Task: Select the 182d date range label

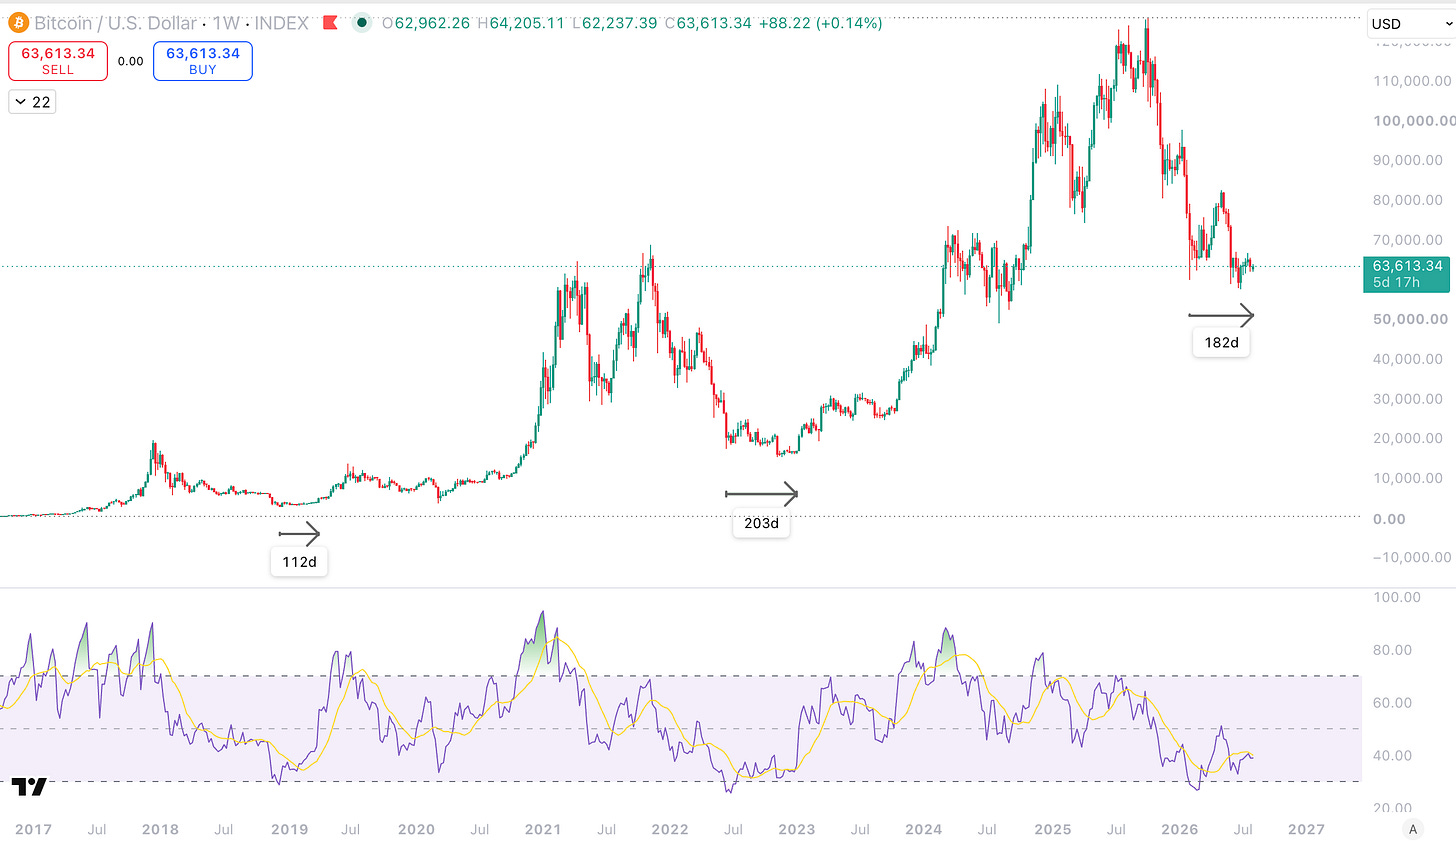Action: click(x=1221, y=342)
